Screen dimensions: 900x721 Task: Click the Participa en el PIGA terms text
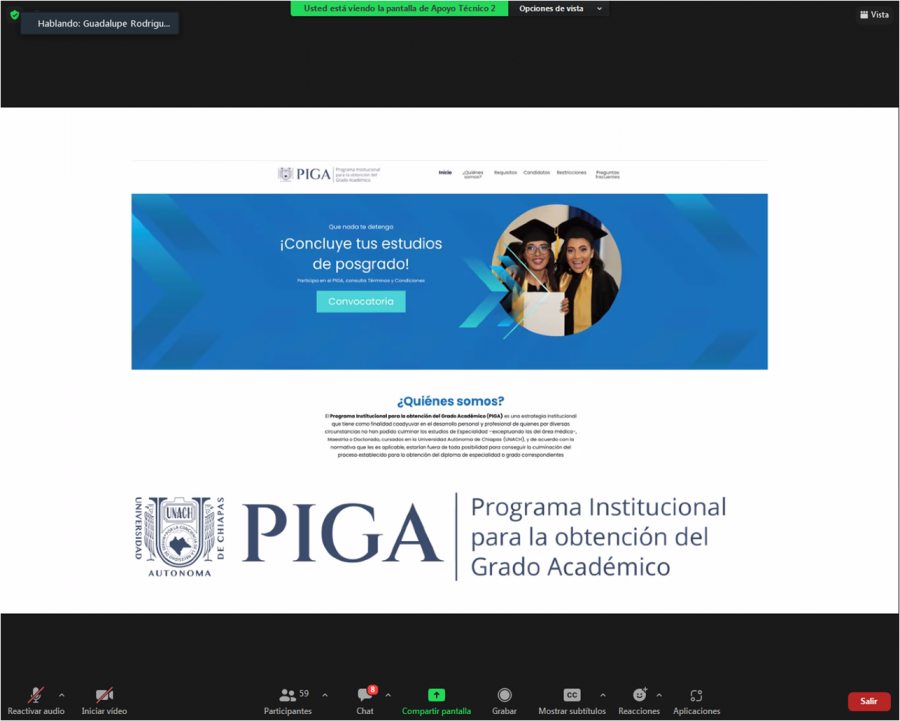tap(361, 281)
